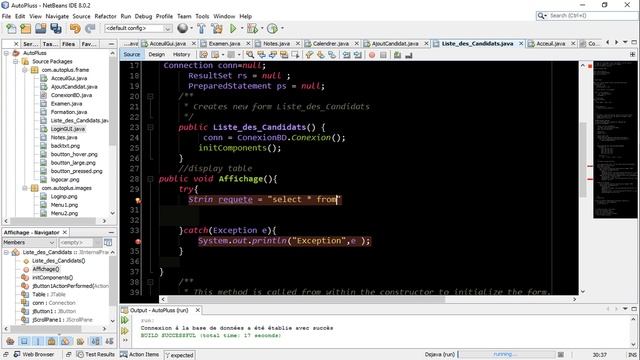Toggle fold marker at line 23

click(150, 127)
